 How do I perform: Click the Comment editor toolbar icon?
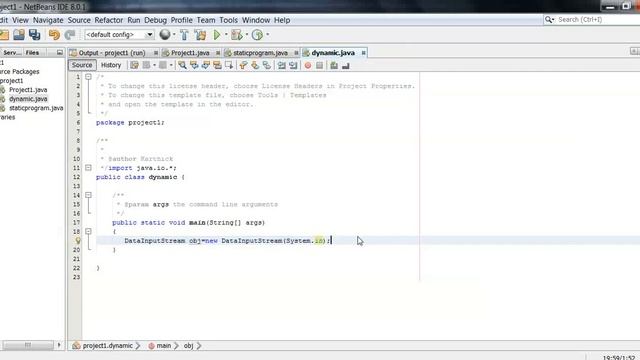click(x=334, y=65)
